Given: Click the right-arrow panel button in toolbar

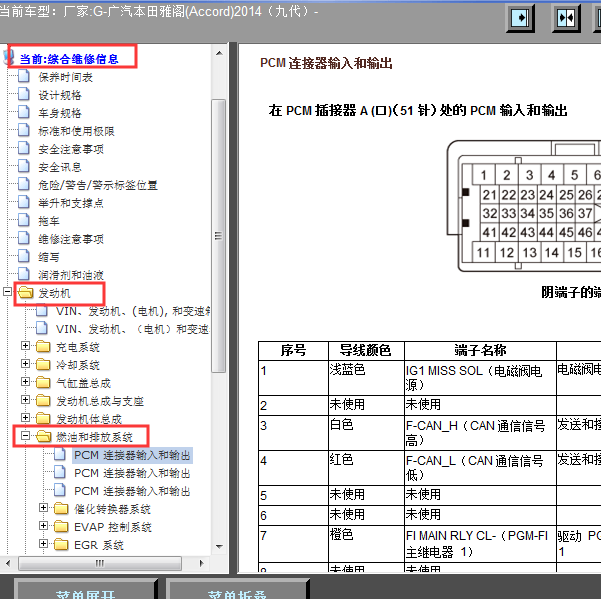Looking at the screenshot, I should [x=520, y=18].
